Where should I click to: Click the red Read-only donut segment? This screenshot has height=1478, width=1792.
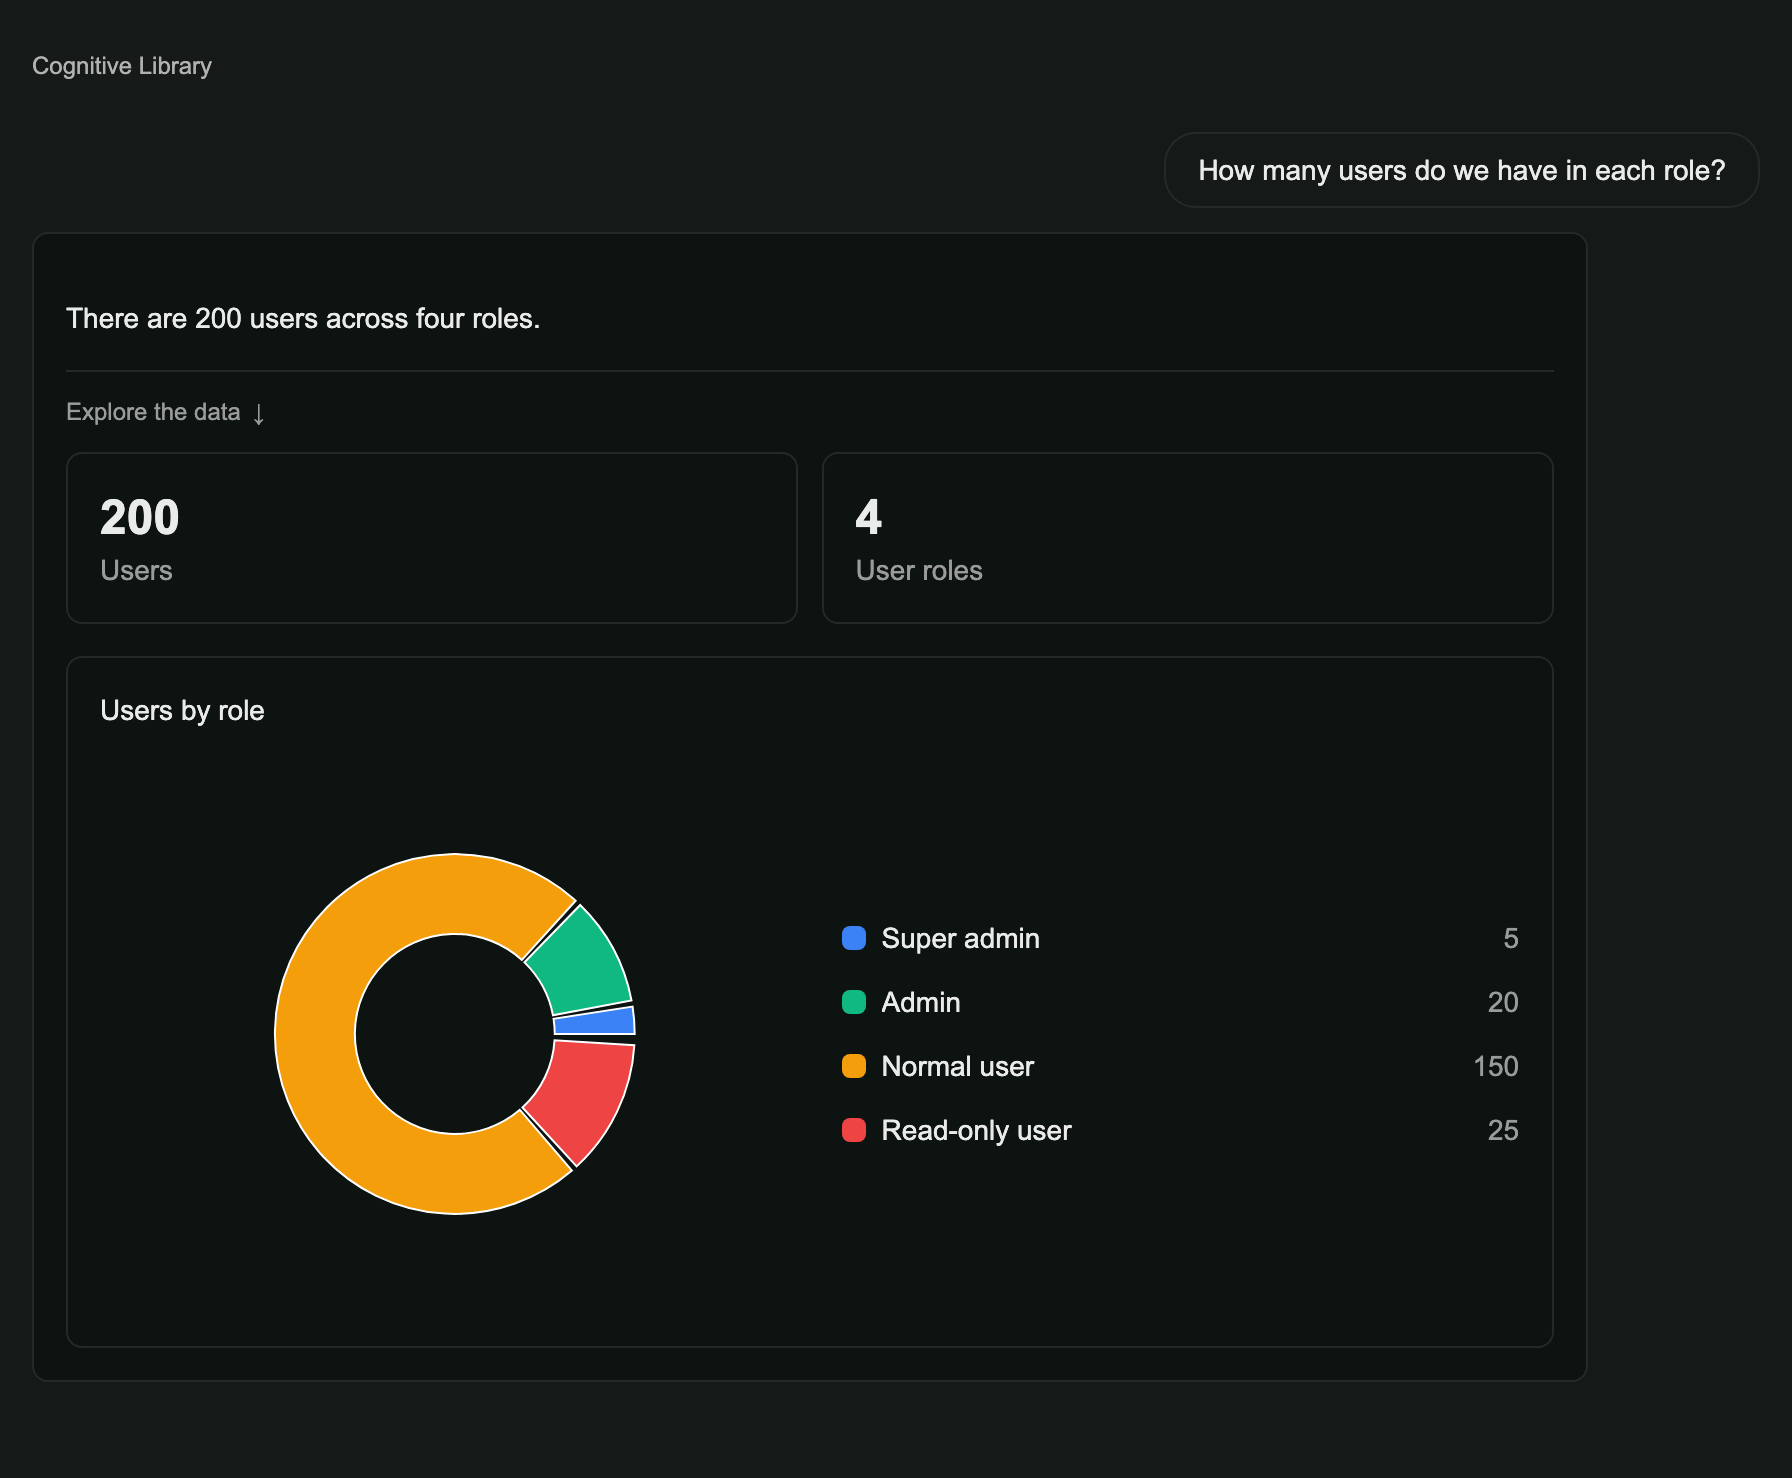[585, 1096]
